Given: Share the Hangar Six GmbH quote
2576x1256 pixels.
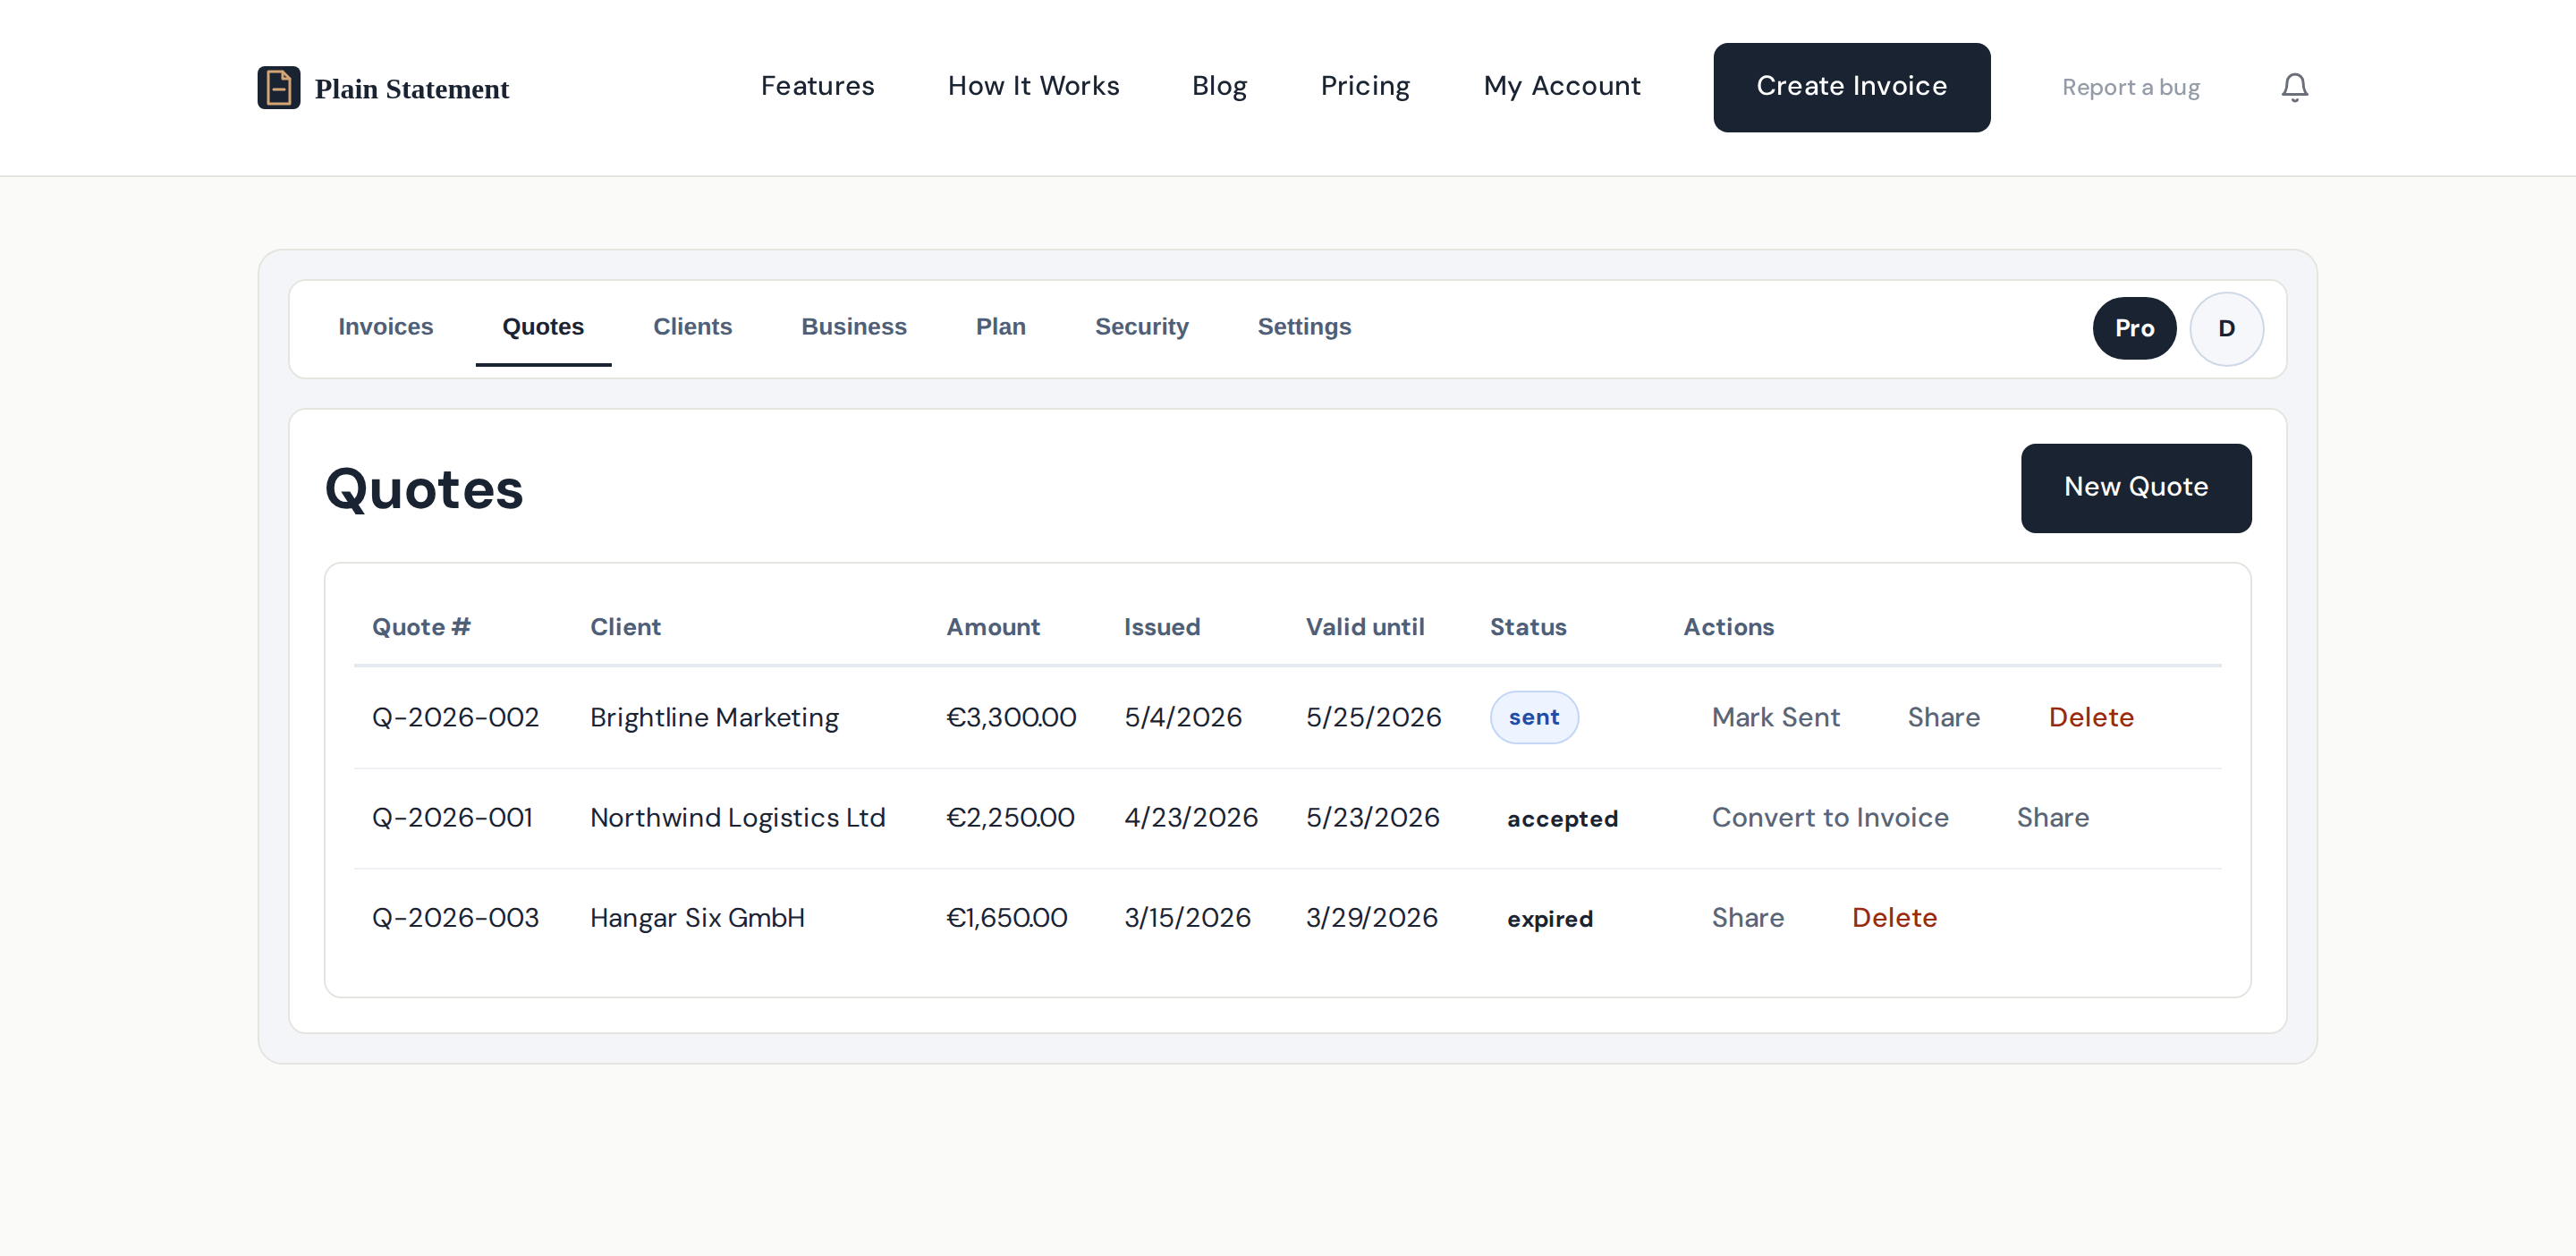Looking at the screenshot, I should (x=1747, y=918).
